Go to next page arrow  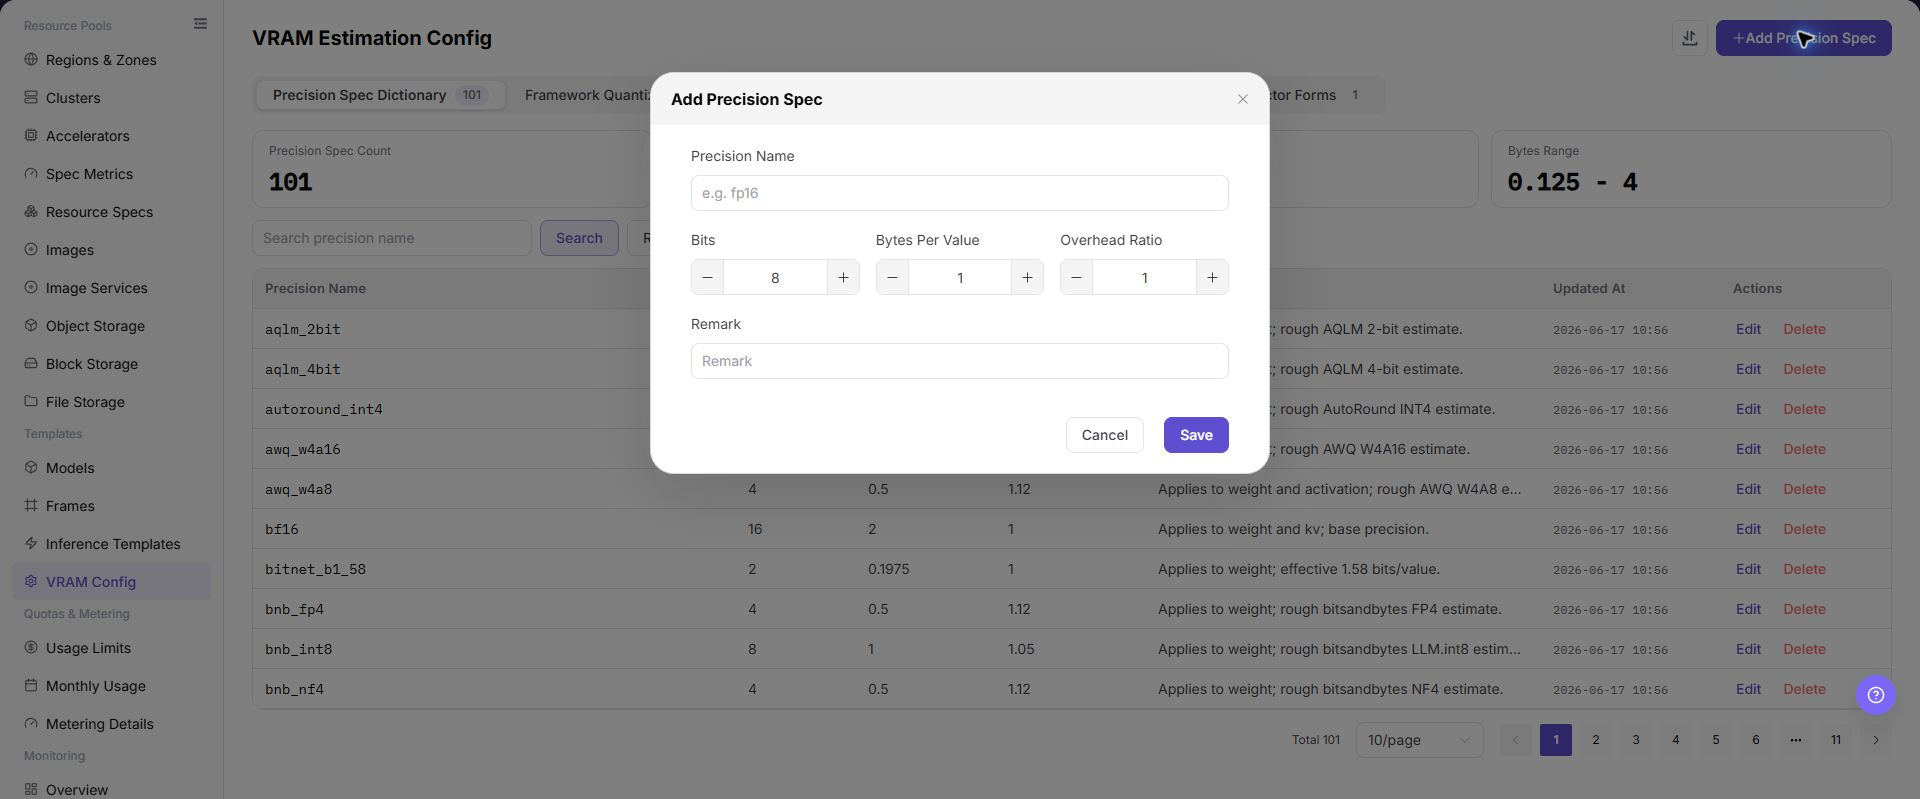pyautogui.click(x=1876, y=740)
